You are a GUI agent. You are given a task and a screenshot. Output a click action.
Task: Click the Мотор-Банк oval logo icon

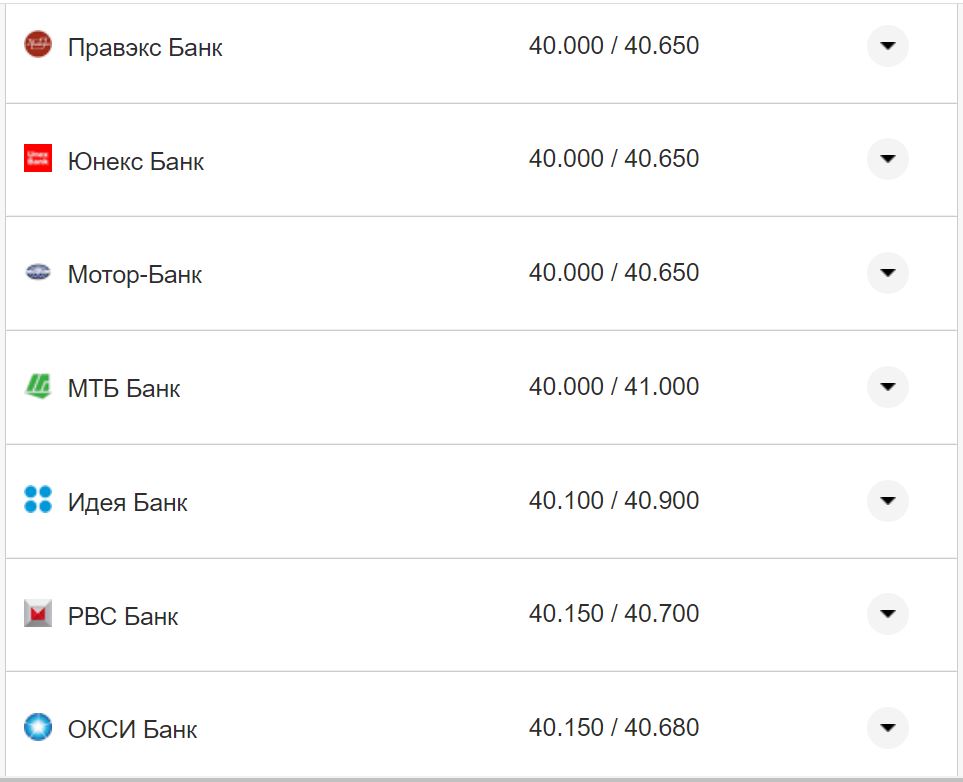point(38,272)
